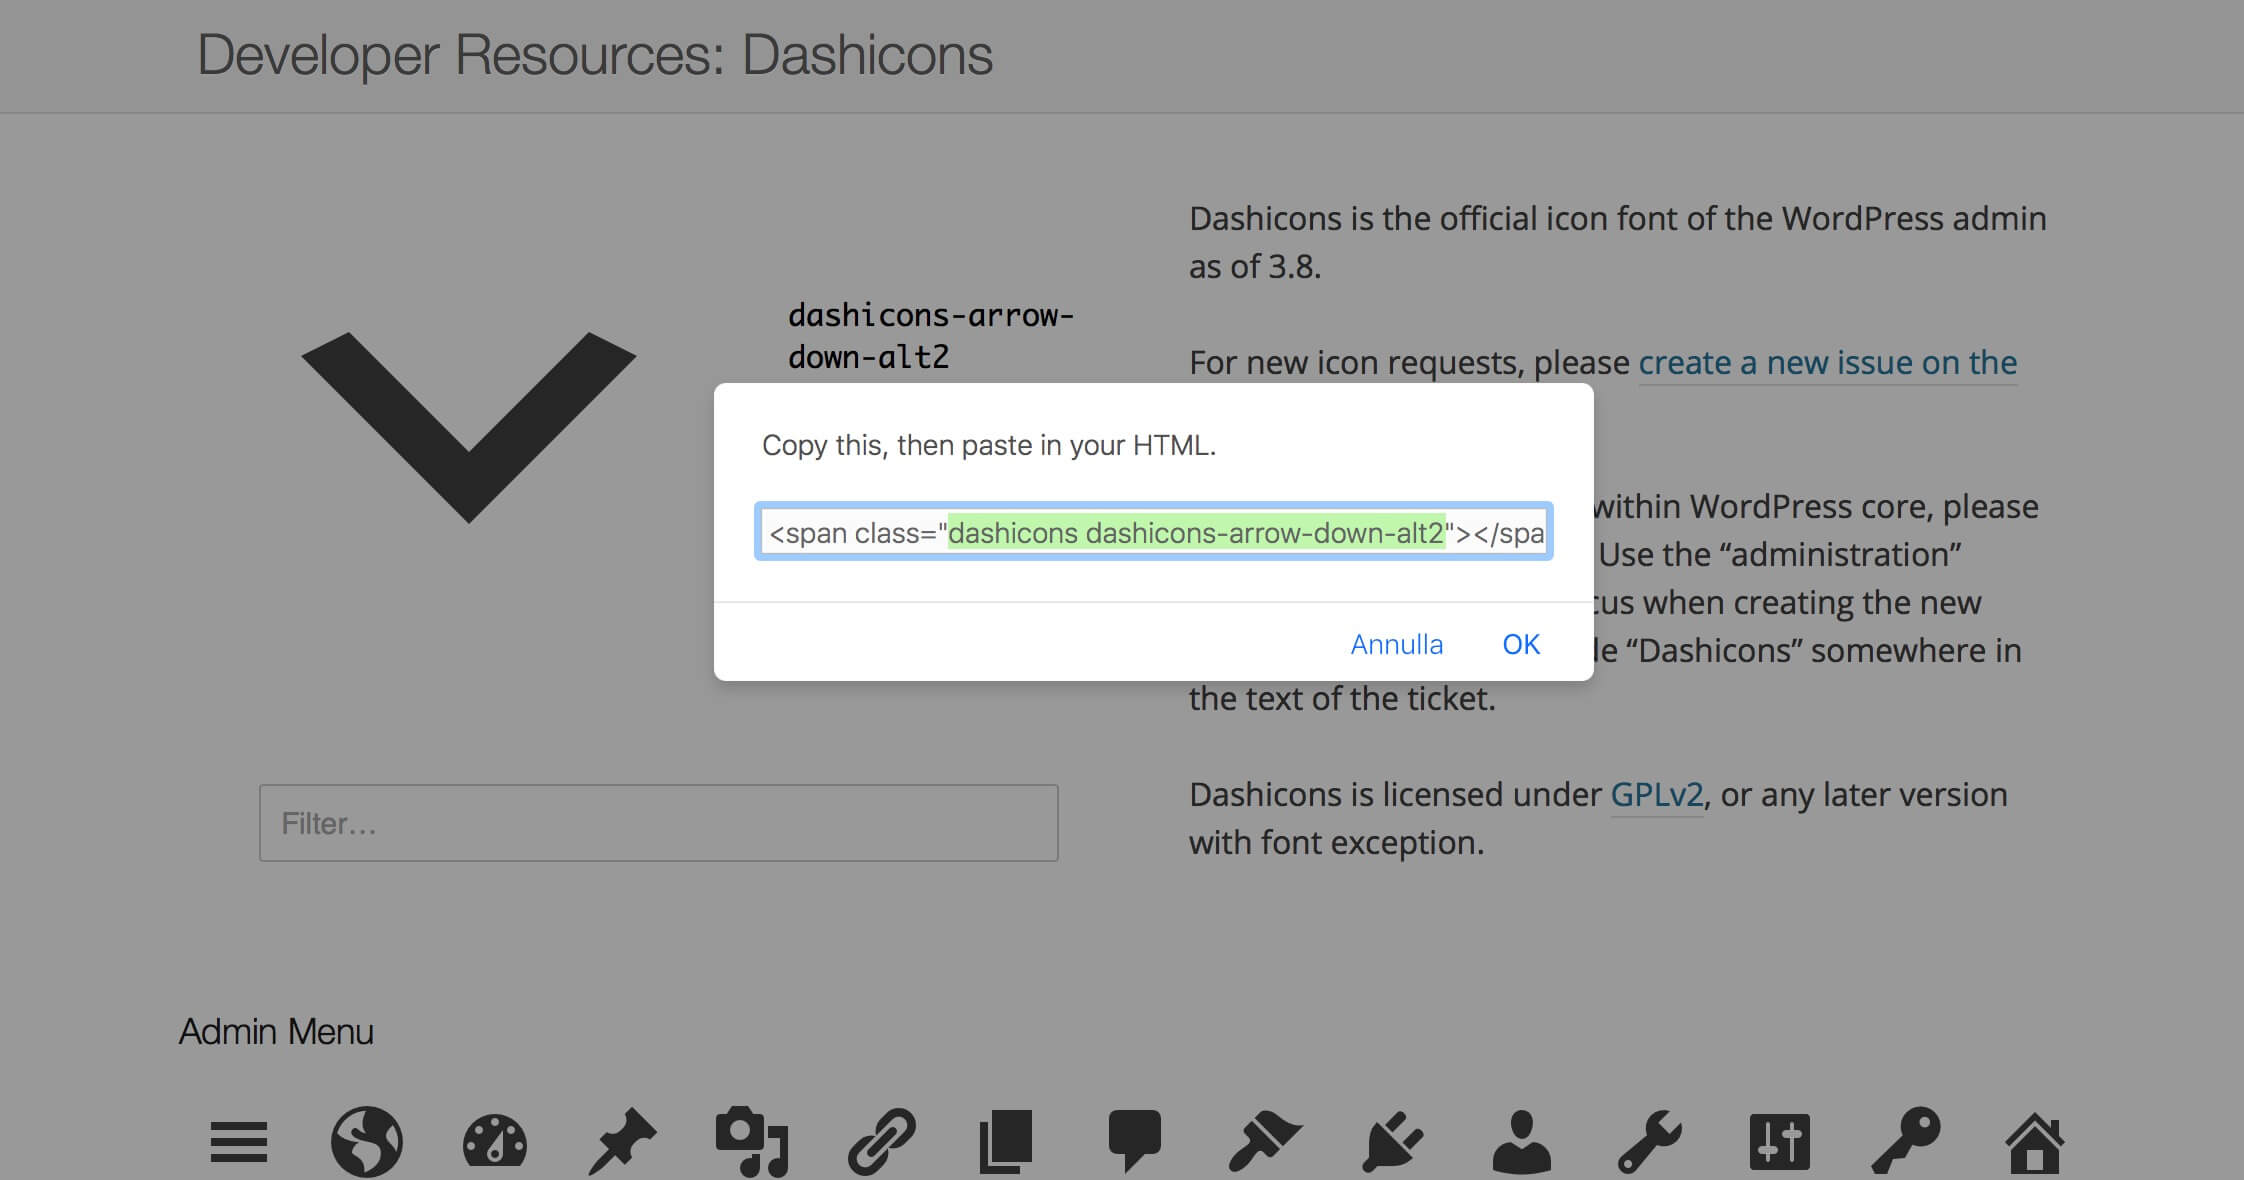This screenshot has height=1180, width=2244.
Task: Click the Admin Menu section heading
Action: [276, 1031]
